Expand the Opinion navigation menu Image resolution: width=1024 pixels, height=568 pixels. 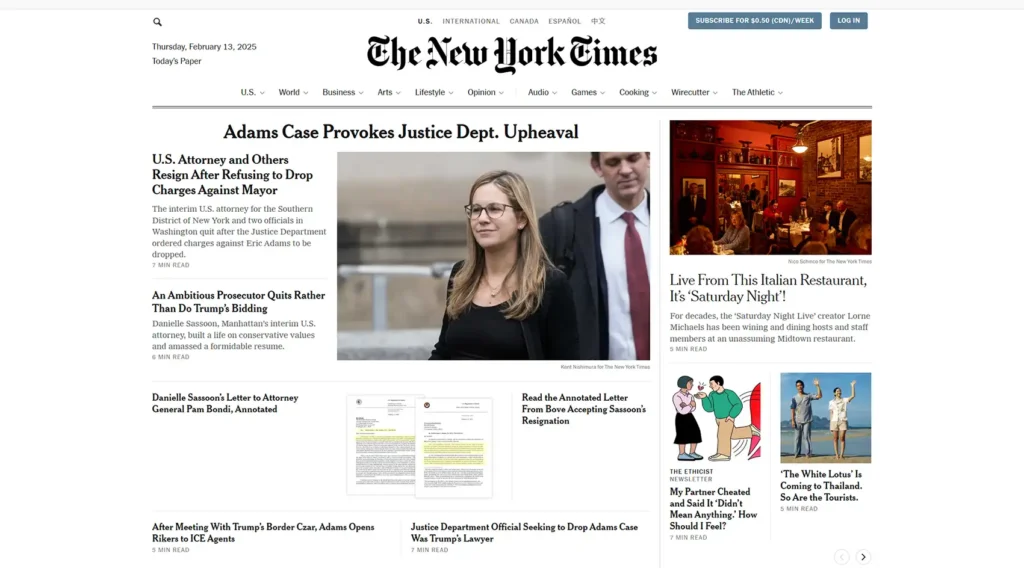click(x=485, y=93)
